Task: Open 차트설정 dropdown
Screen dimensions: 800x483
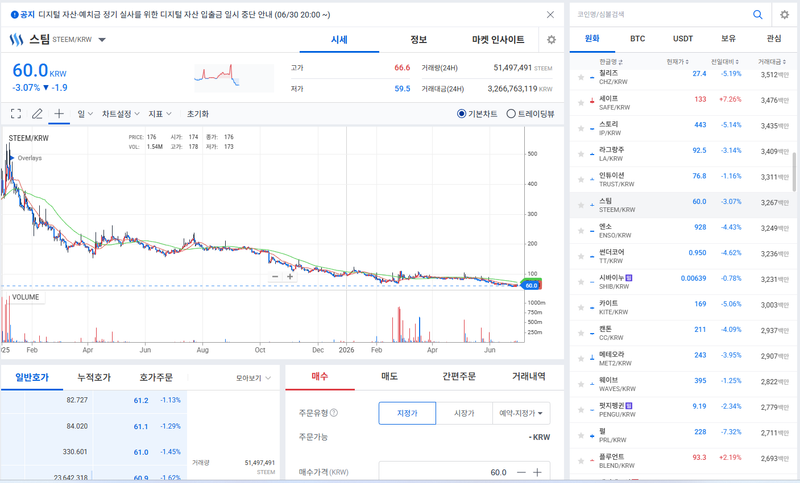Action: coord(120,114)
